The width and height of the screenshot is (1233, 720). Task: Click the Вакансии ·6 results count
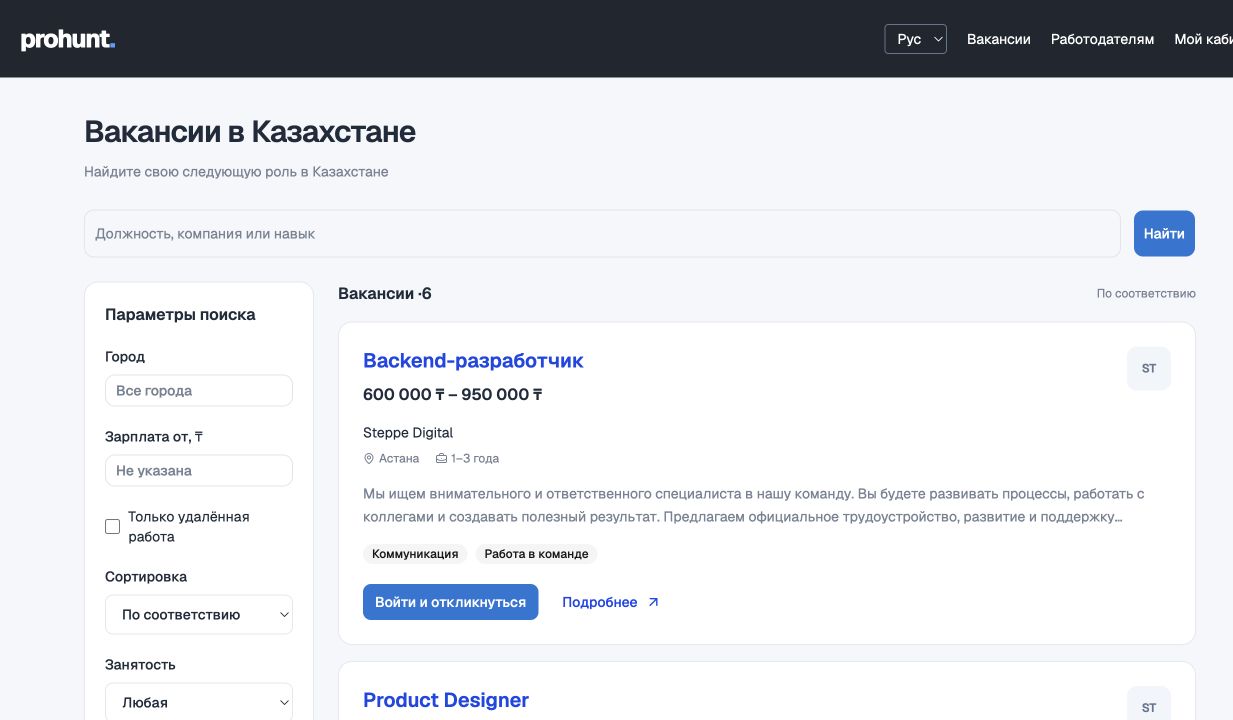[385, 294]
